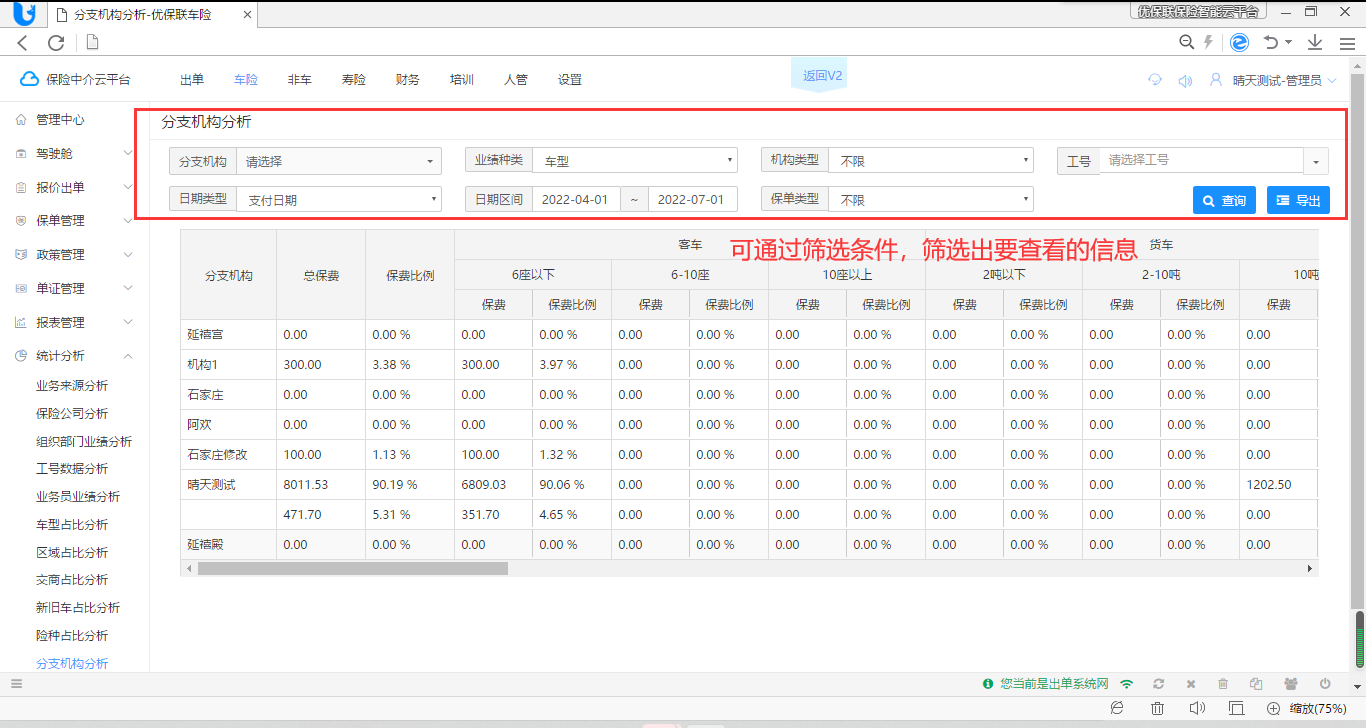The height and width of the screenshot is (728, 1366).
Task: Click the copy pages icon in the status bar
Action: [1256, 684]
